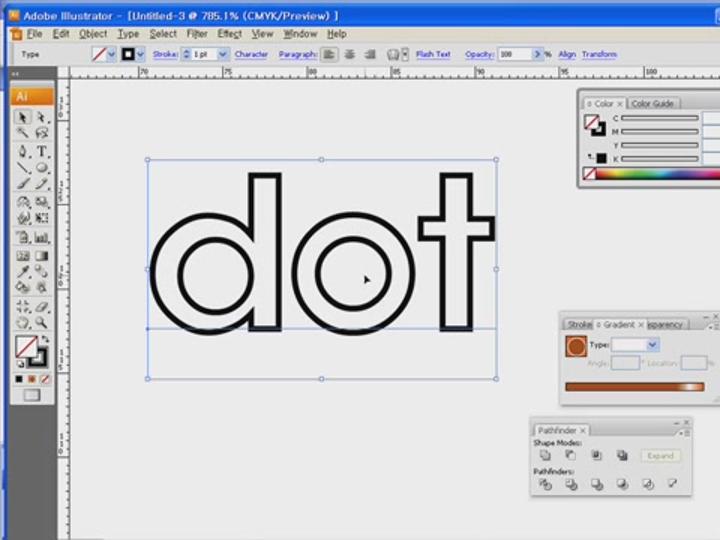Open the Window menu
The width and height of the screenshot is (720, 540).
(300, 34)
